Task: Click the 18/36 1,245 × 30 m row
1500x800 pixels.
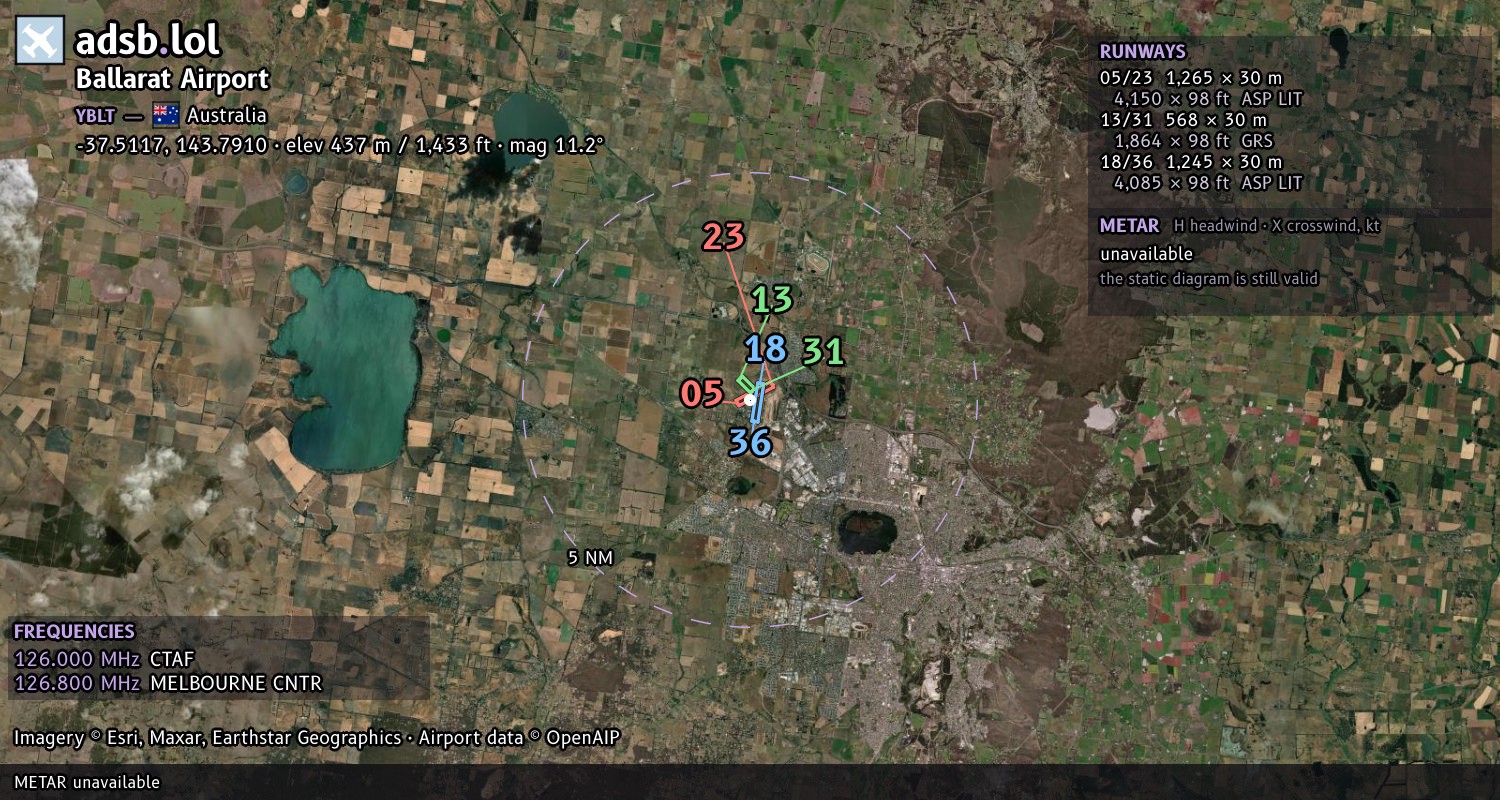Action: pyautogui.click(x=1190, y=162)
